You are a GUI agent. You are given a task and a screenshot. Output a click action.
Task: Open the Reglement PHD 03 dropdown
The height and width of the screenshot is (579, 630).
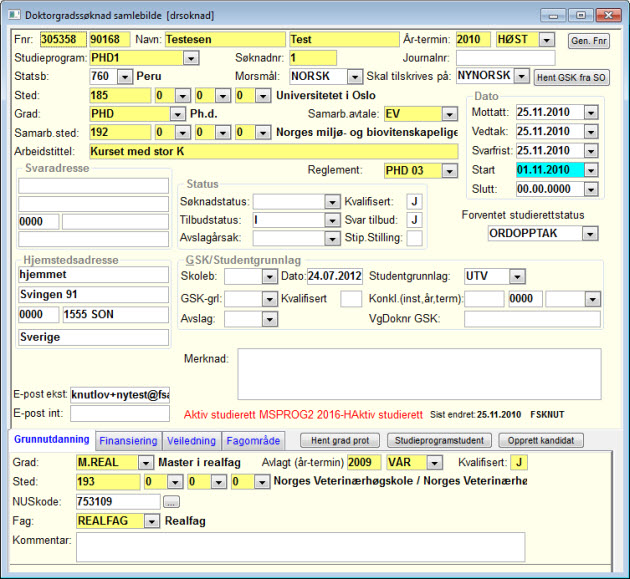click(x=449, y=171)
